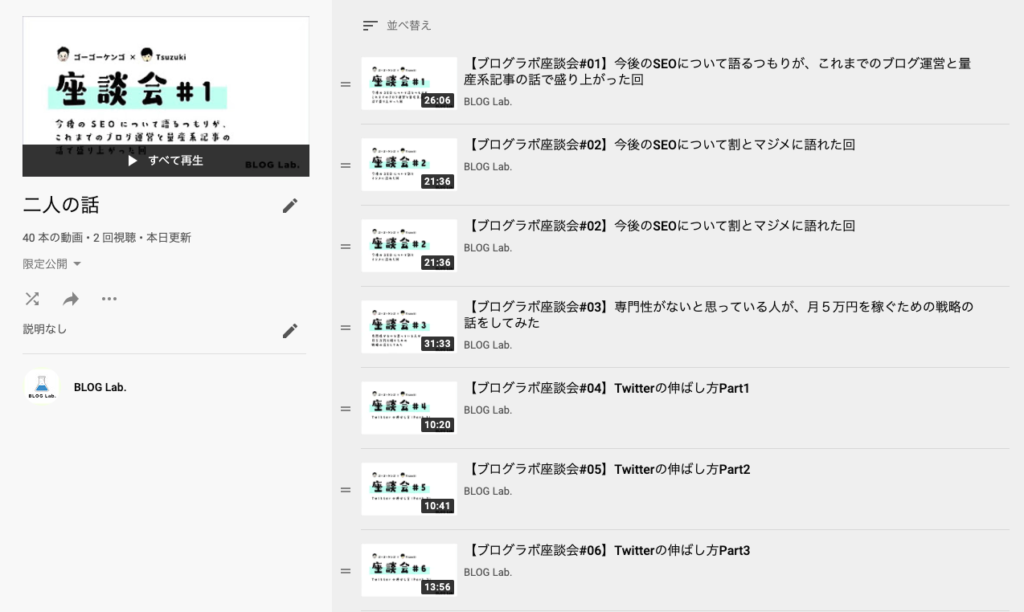
Task: Click BLOG Lab. under the Twitterの伸ばし方Part3 title
Action: pyautogui.click(x=488, y=572)
